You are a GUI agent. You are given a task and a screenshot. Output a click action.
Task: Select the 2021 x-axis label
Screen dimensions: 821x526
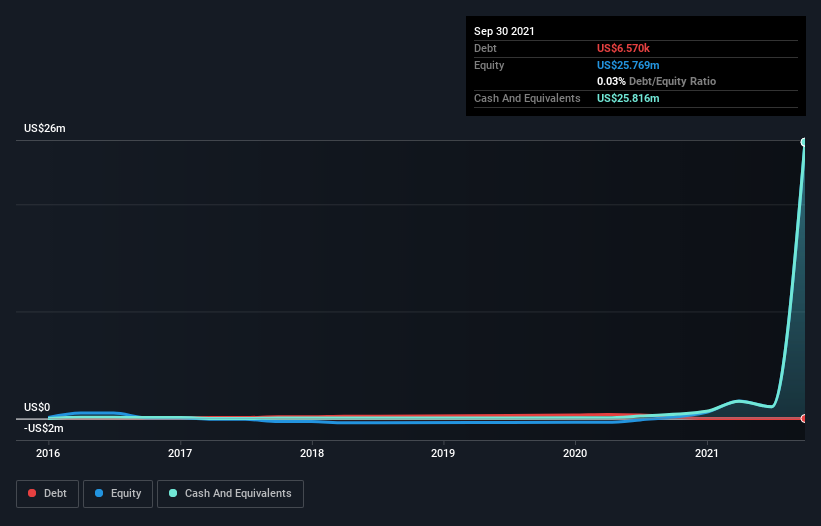pos(707,453)
